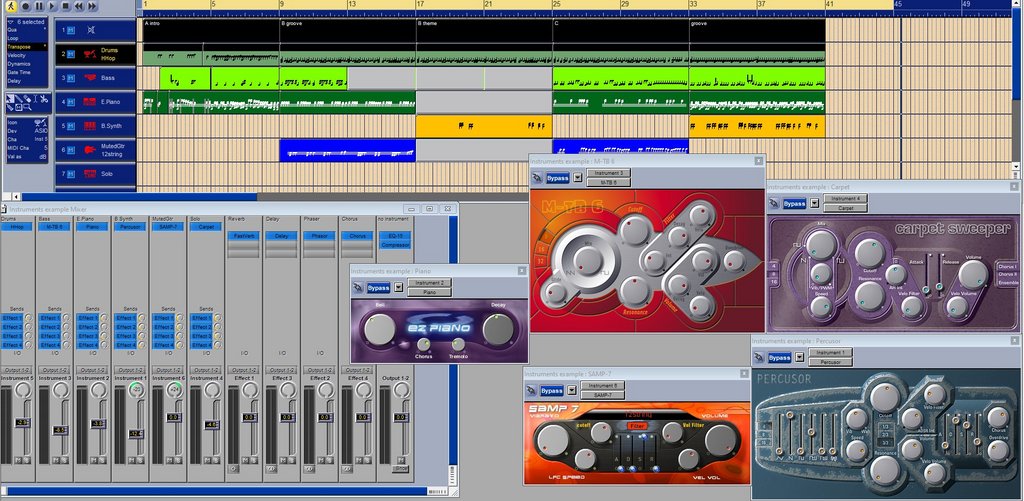Stop playback with the Stop button
Screen dimensions: 1024x501
pyautogui.click(x=65, y=6)
